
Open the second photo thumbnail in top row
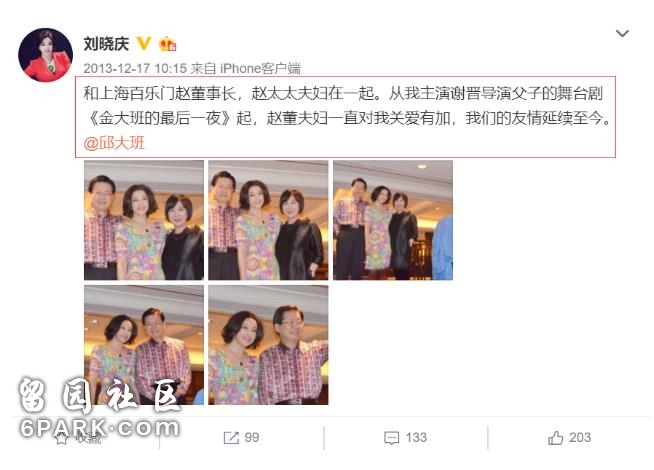pos(268,220)
